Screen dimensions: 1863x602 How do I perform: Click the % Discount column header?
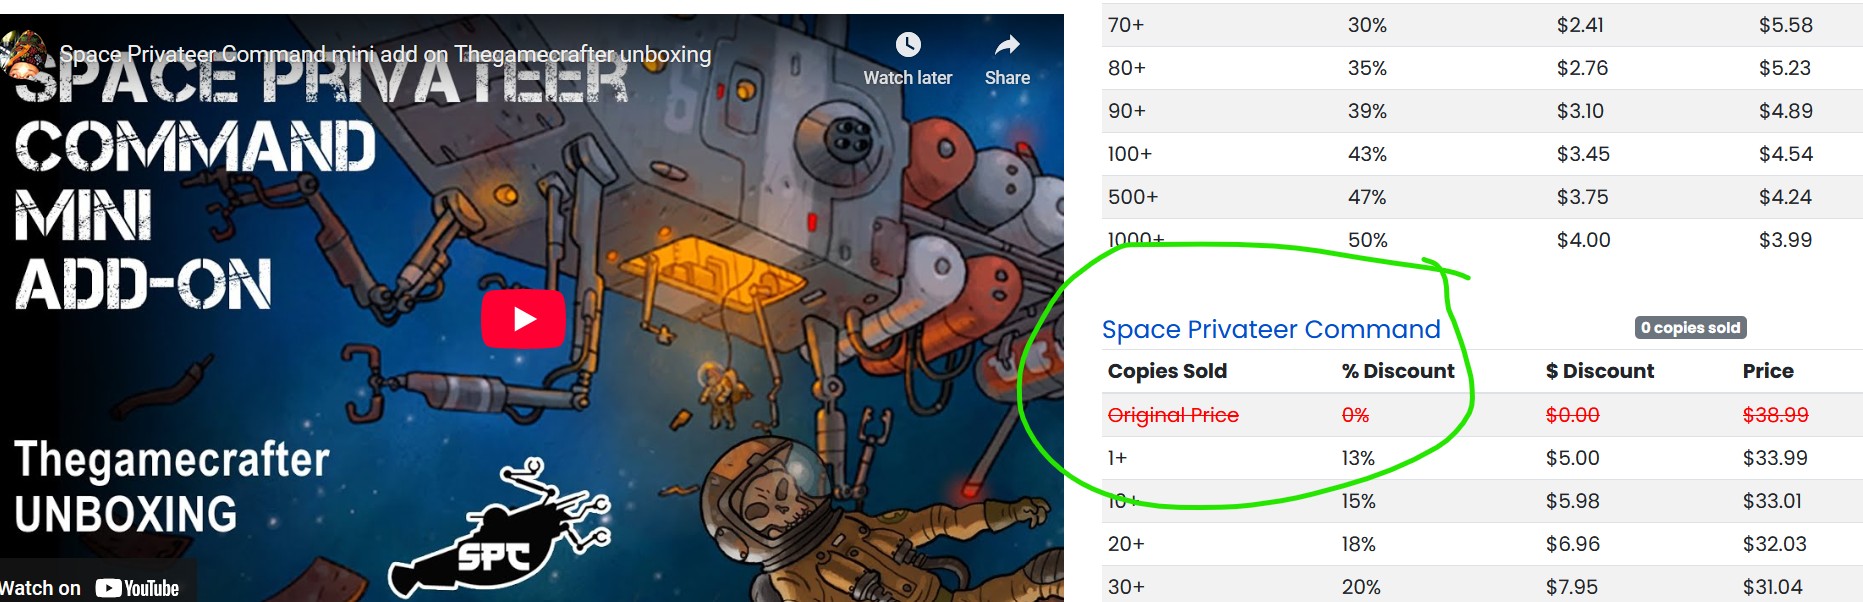[x=1398, y=371]
